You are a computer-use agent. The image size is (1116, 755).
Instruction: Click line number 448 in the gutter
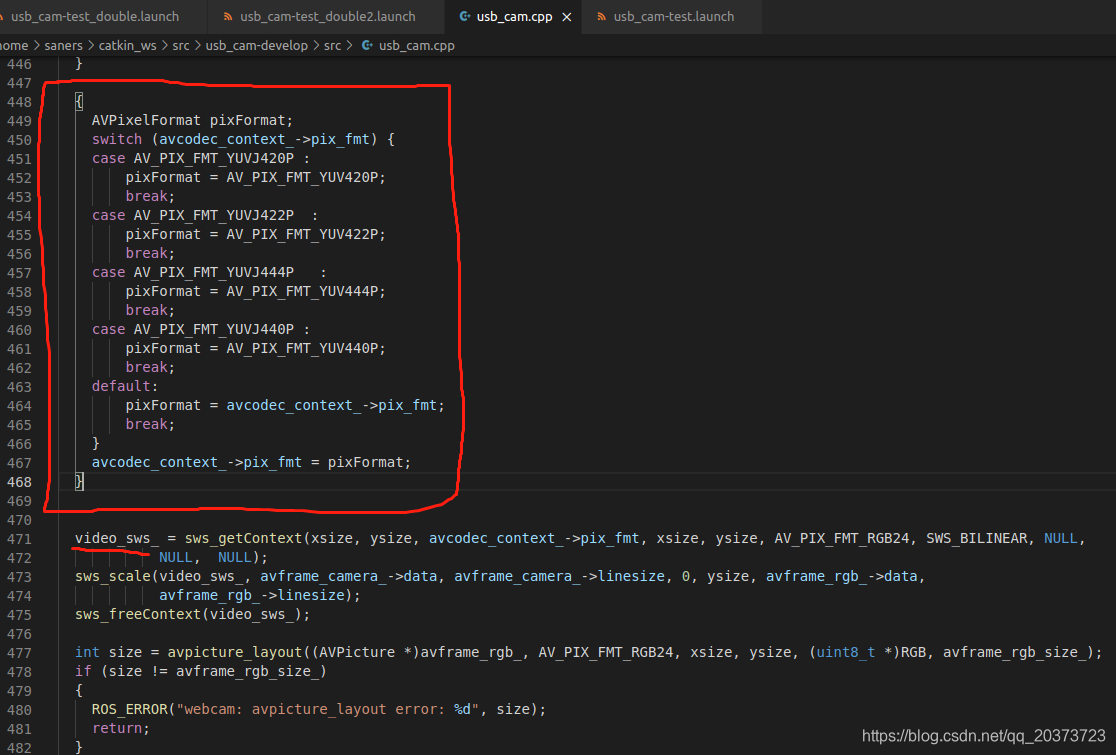(19, 102)
